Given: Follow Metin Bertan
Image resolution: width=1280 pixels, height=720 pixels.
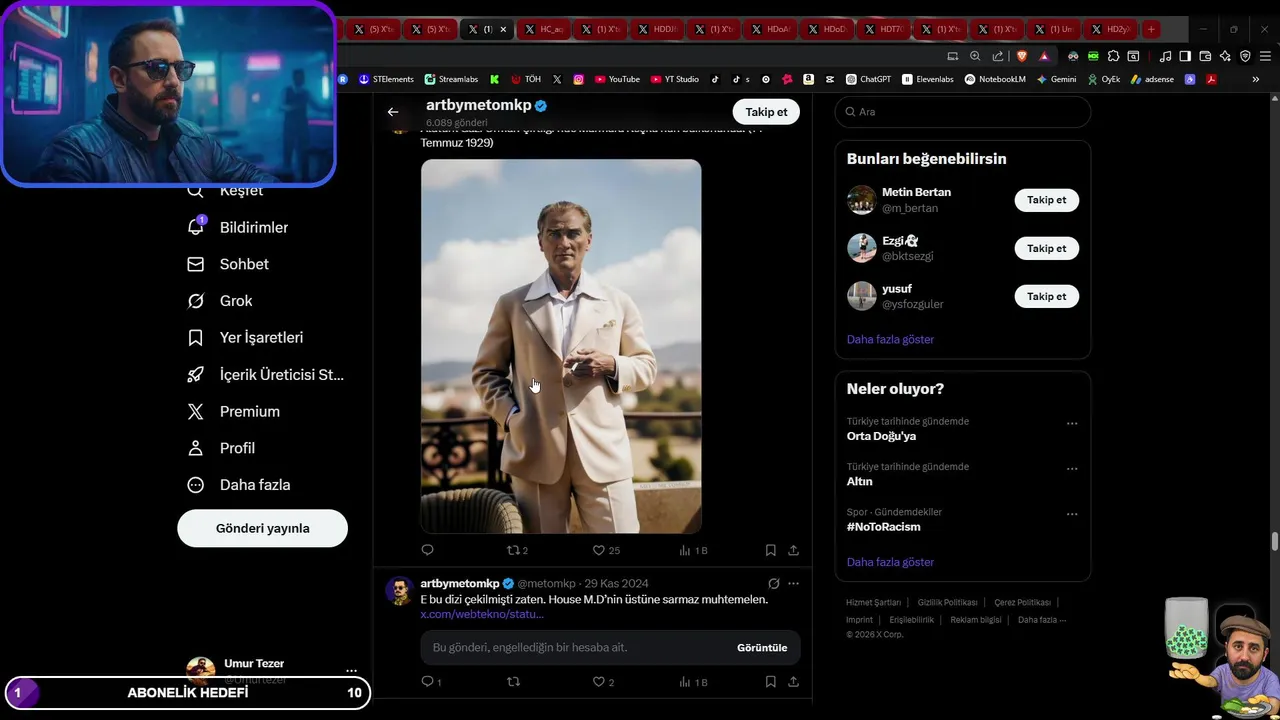Looking at the screenshot, I should tap(1046, 200).
